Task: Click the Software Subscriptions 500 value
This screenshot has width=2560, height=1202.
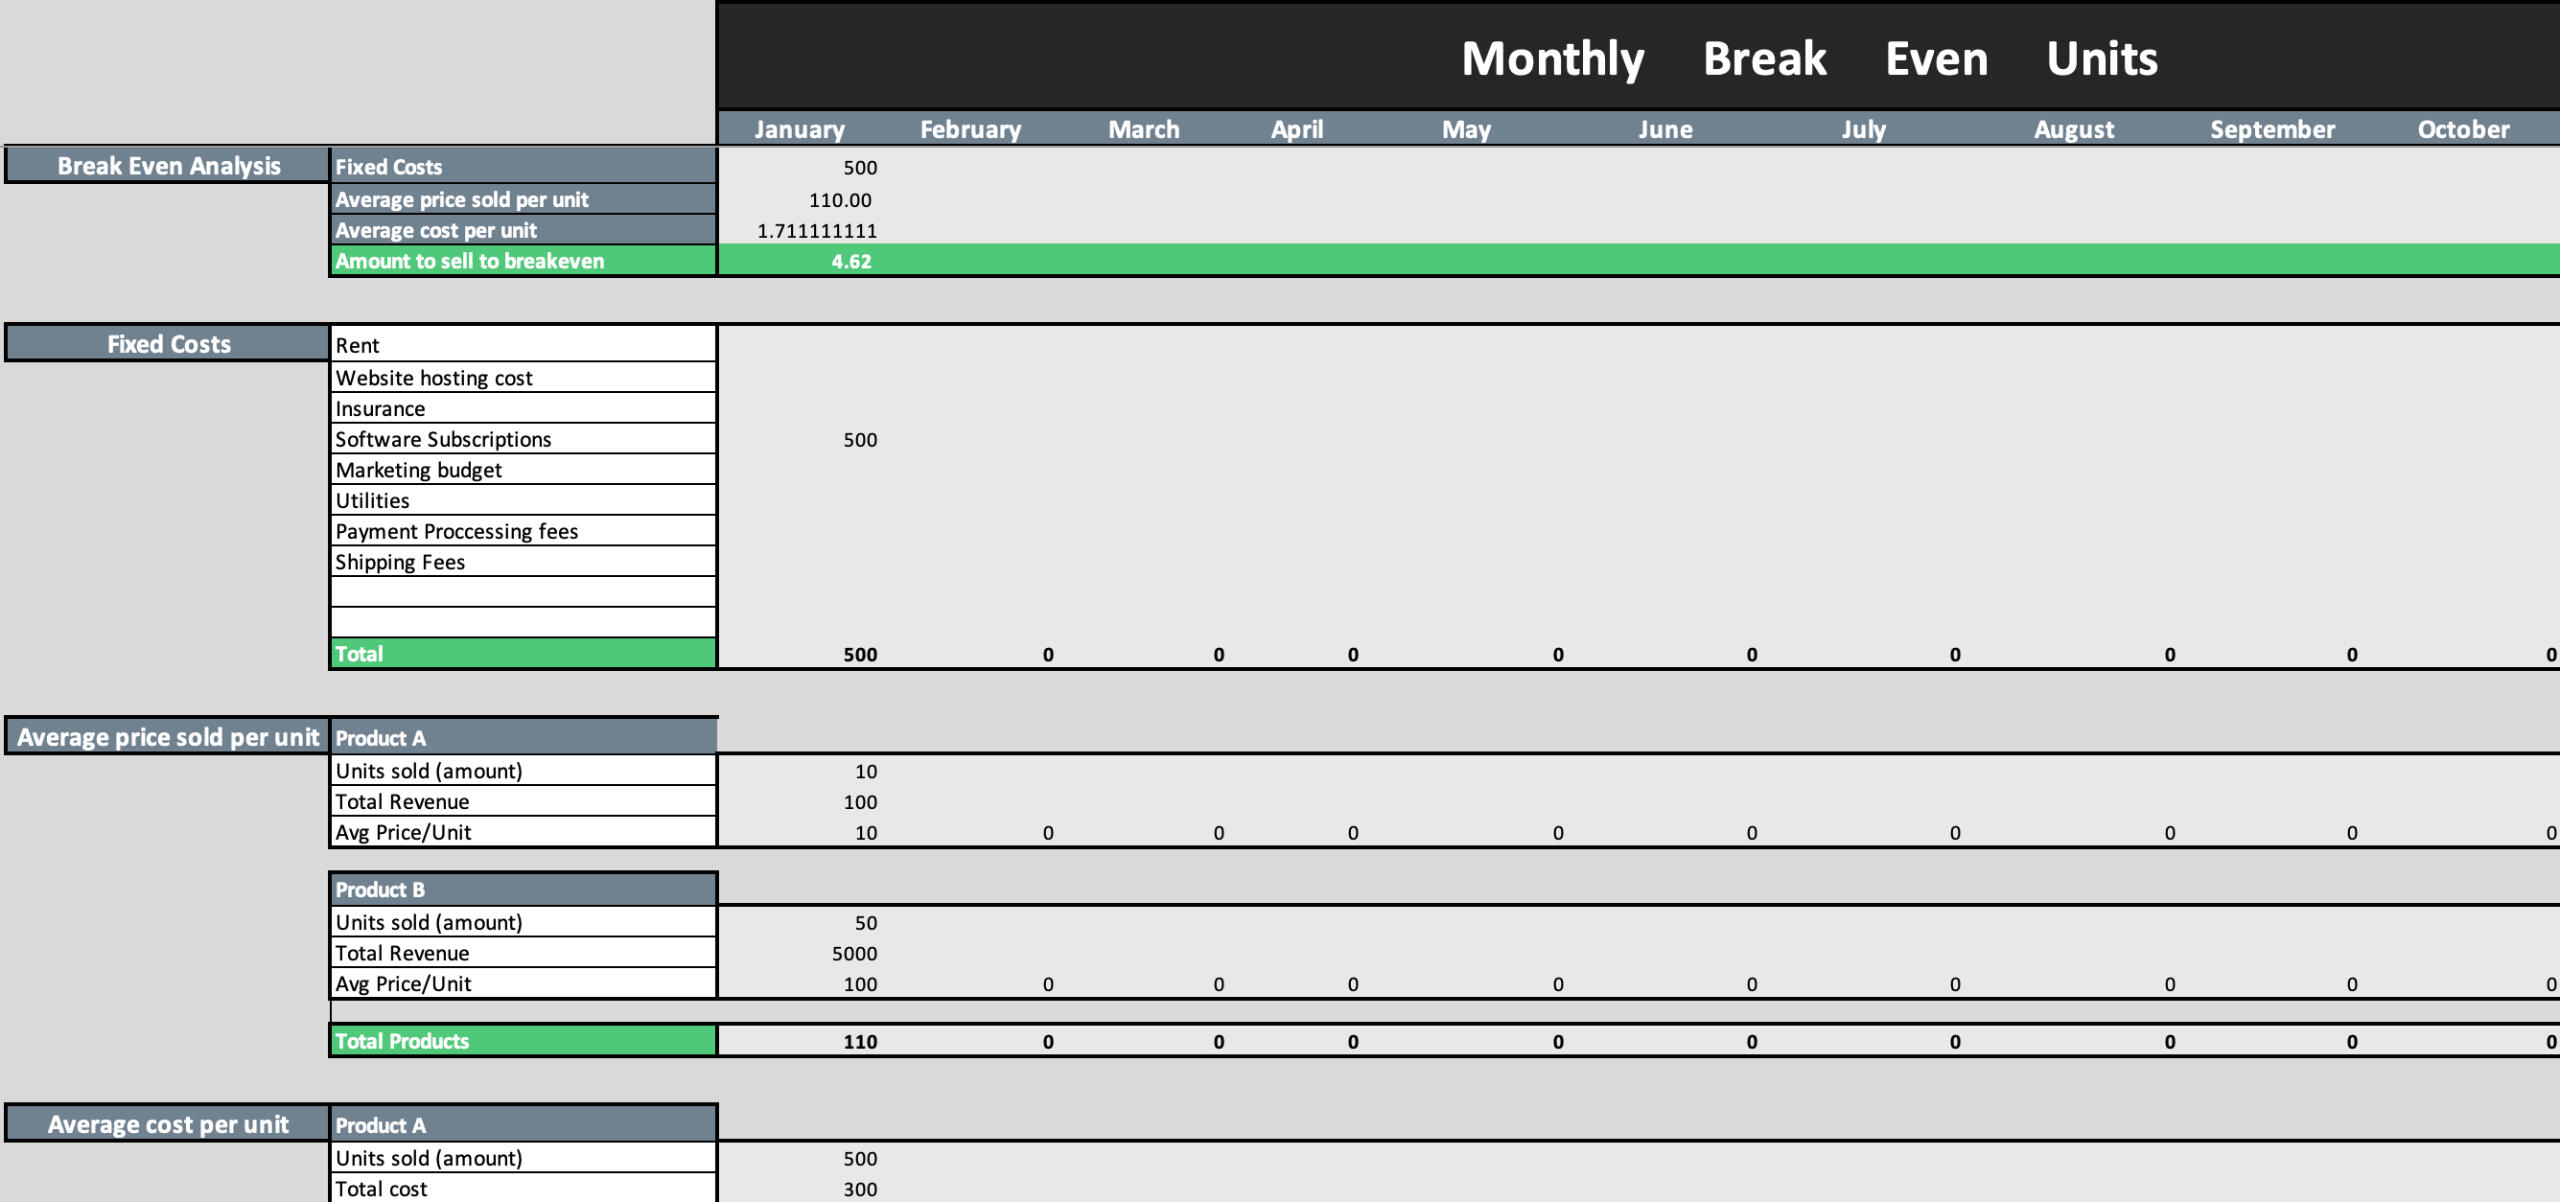Action: (861, 438)
